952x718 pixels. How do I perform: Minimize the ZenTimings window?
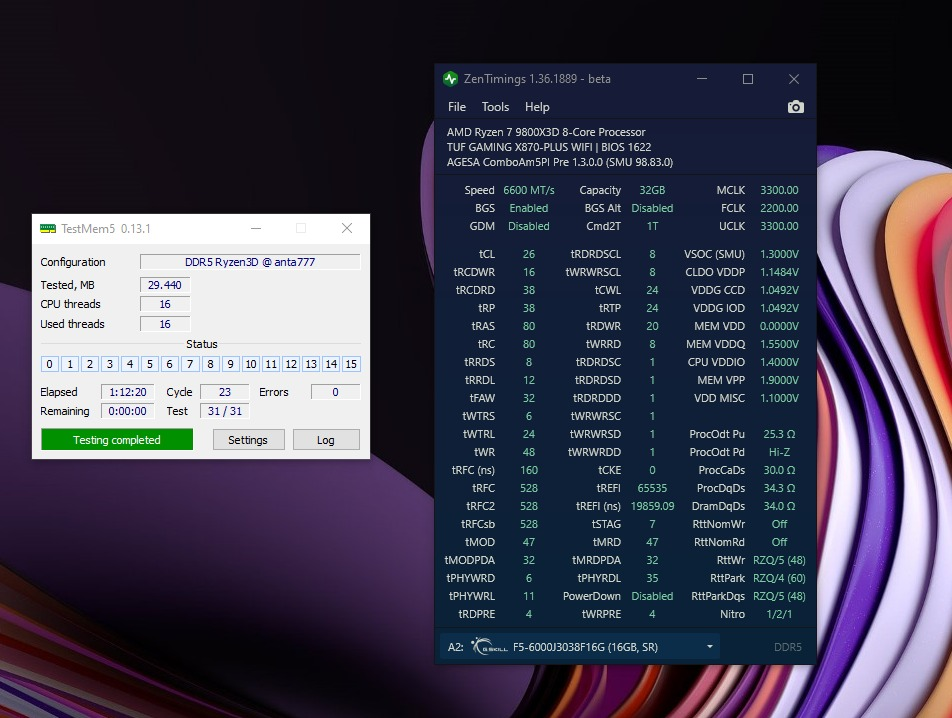click(702, 79)
